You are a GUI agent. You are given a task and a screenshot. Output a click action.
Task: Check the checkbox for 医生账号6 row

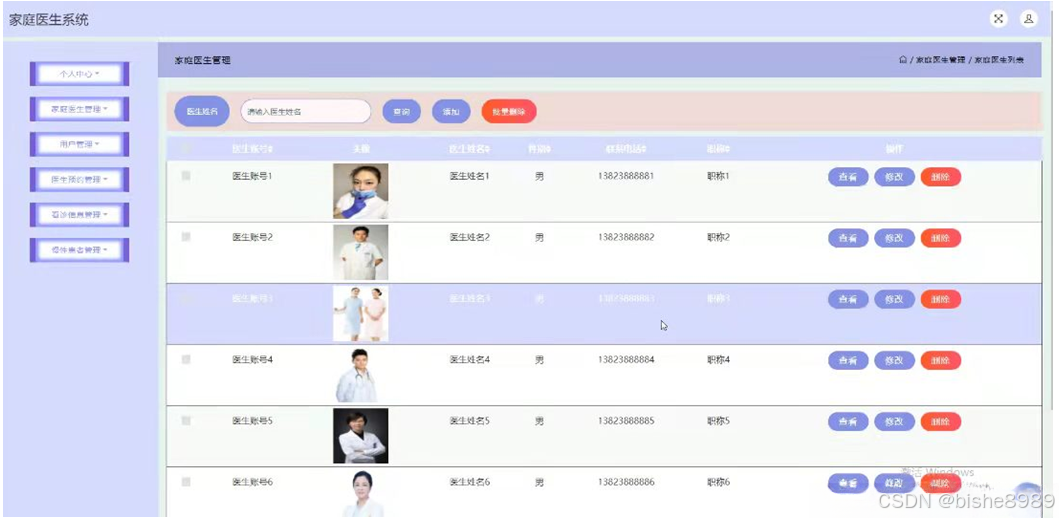click(x=186, y=482)
